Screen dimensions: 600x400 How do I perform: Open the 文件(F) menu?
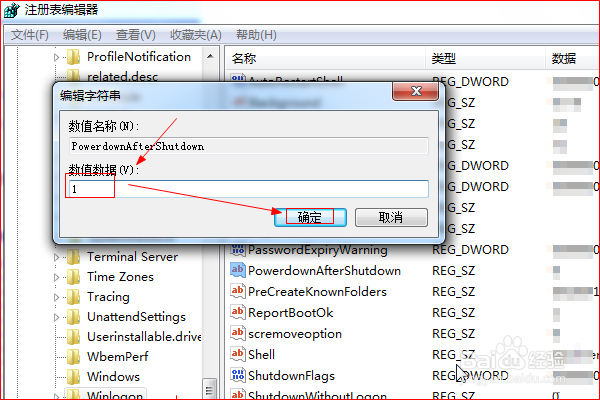[30, 35]
